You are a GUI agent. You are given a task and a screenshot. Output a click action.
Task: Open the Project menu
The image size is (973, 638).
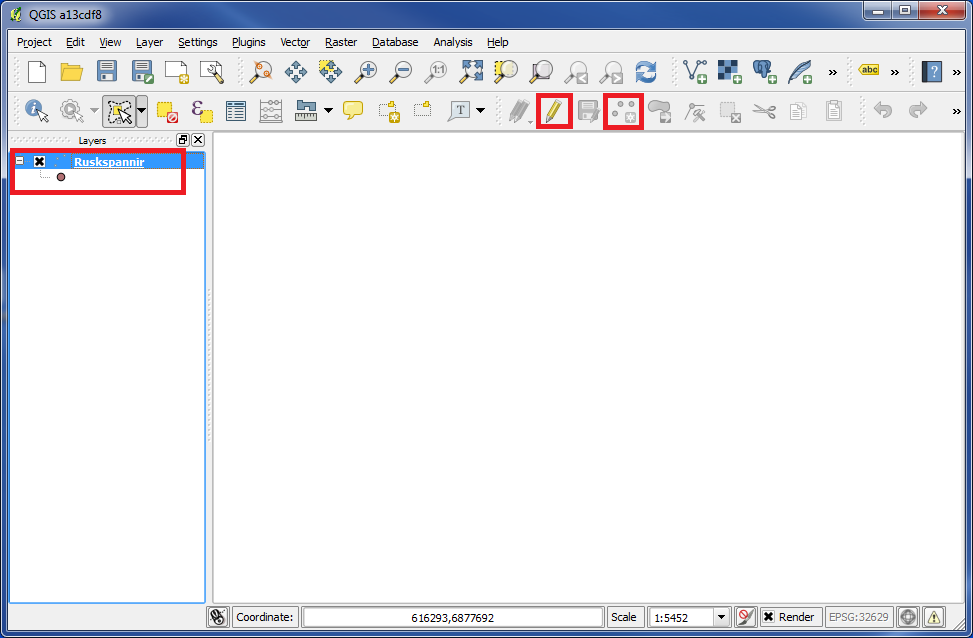[x=34, y=42]
